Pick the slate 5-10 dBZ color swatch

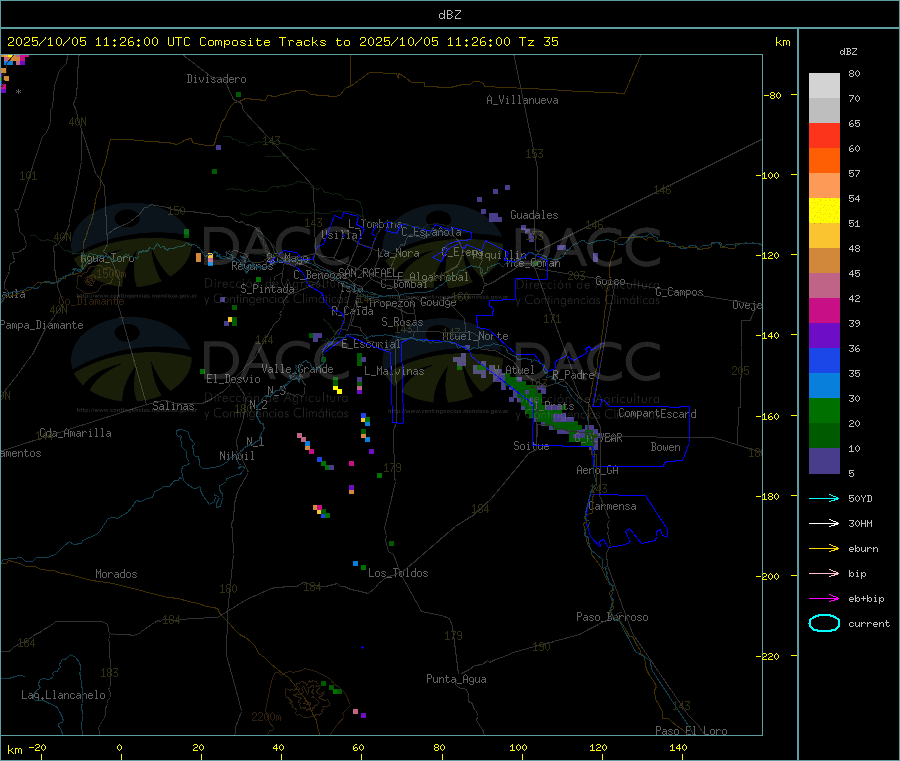coord(824,461)
